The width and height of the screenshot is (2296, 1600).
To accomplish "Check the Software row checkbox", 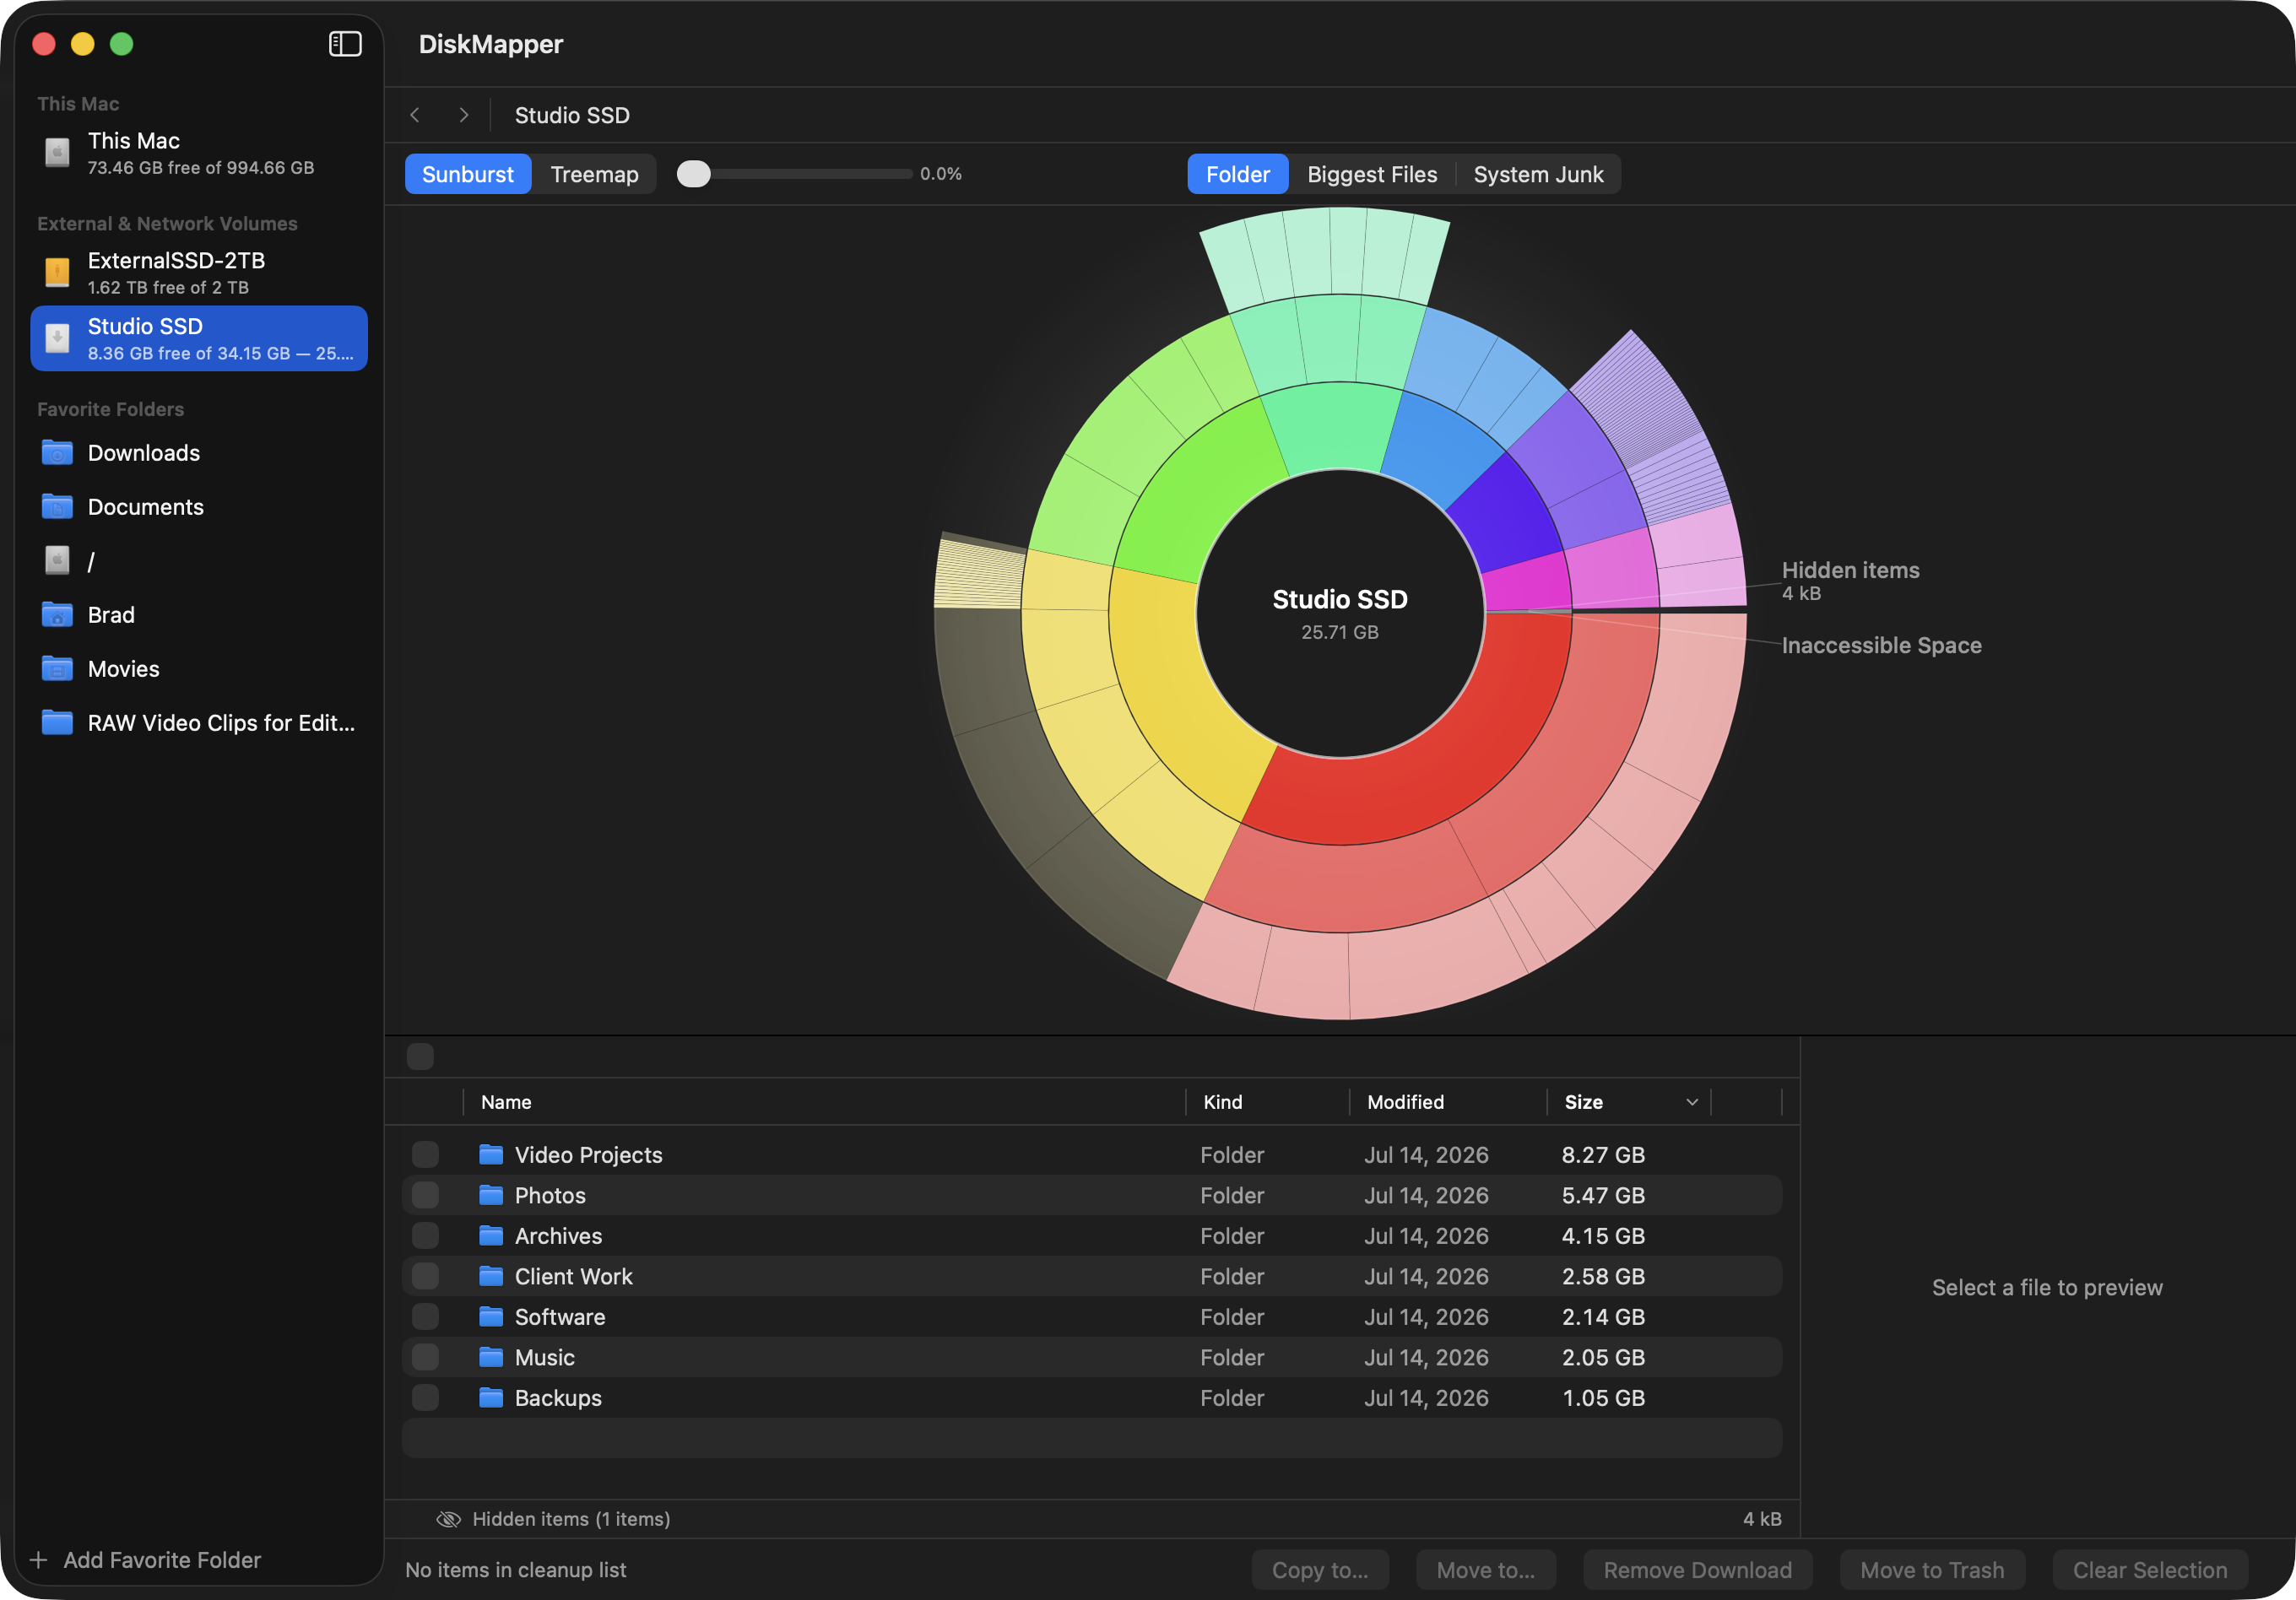I will [425, 1317].
